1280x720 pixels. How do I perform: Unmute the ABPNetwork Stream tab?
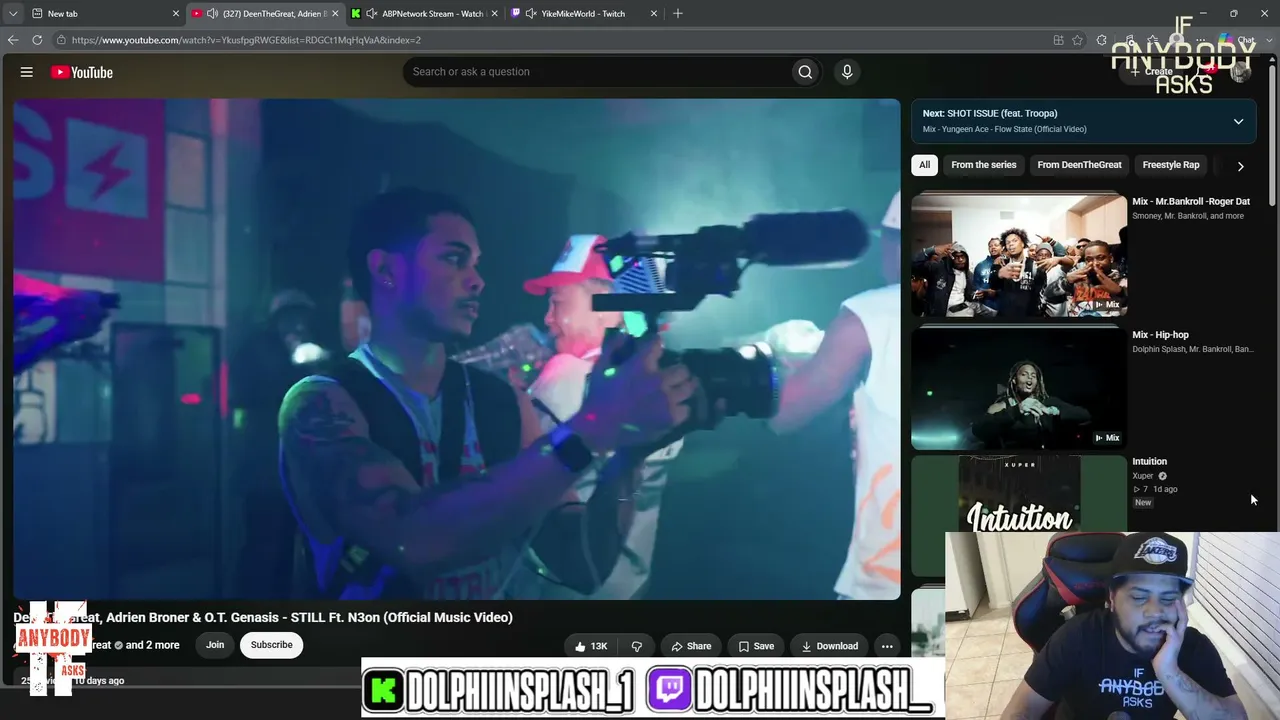372,14
